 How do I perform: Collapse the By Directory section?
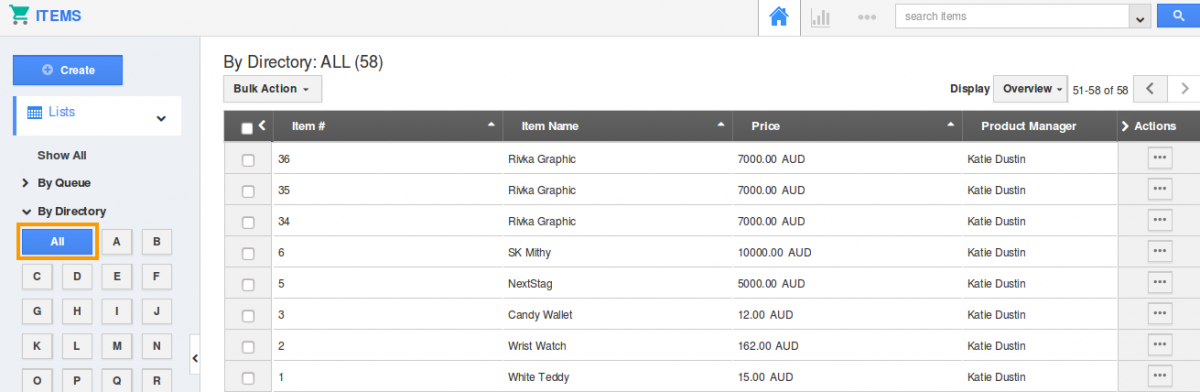[64, 211]
